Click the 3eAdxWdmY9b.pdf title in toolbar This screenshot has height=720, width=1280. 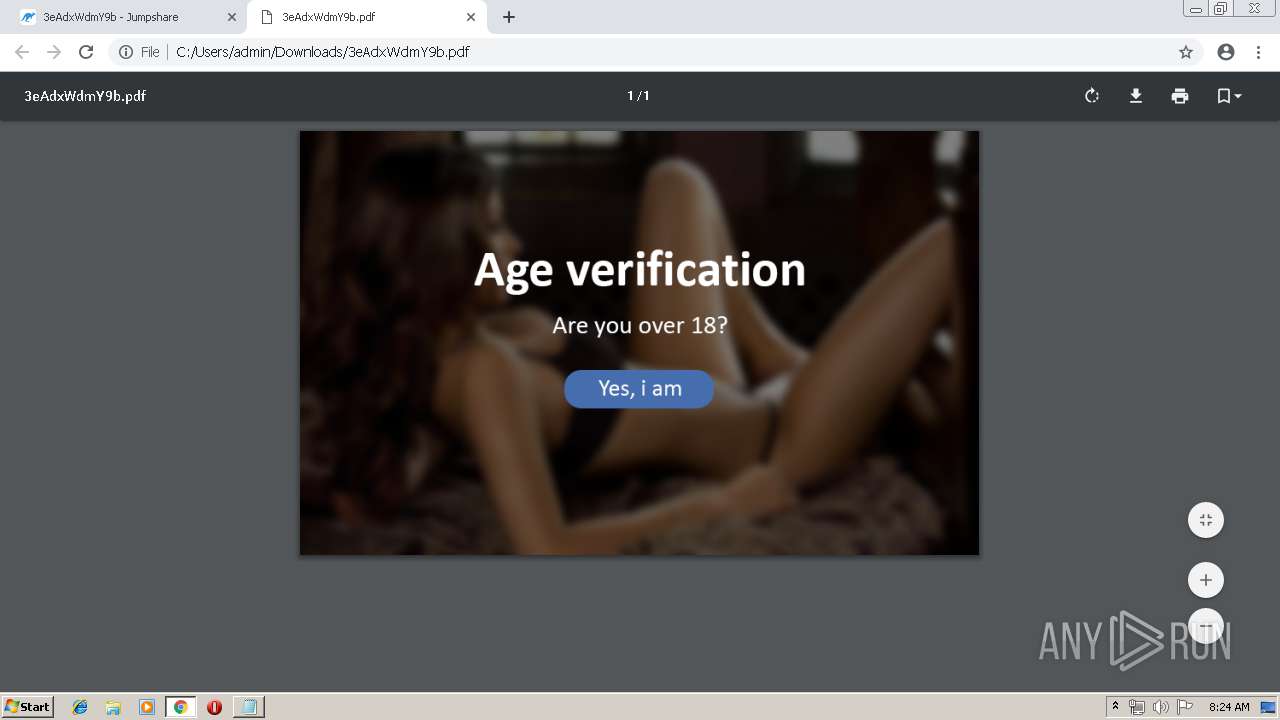coord(85,96)
